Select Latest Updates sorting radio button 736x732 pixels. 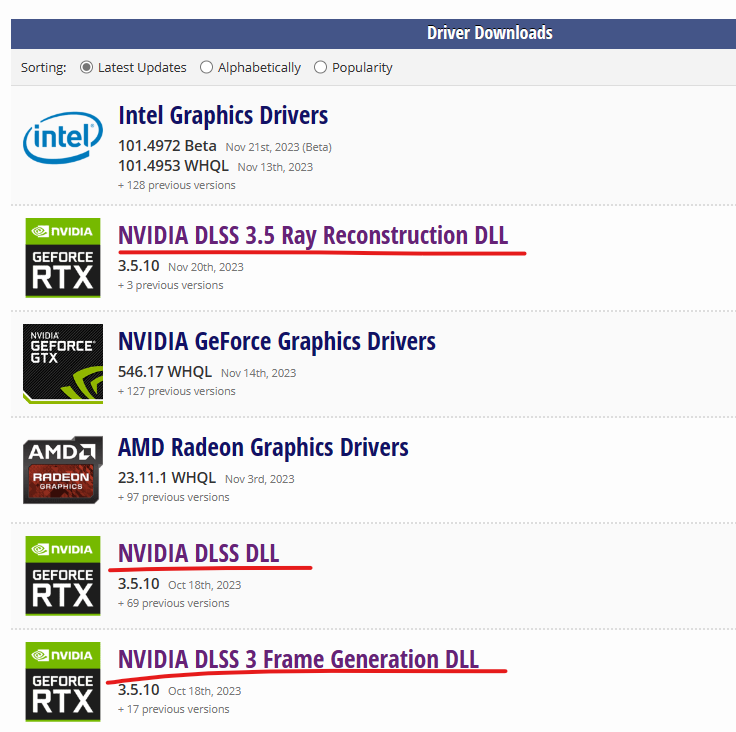86,67
